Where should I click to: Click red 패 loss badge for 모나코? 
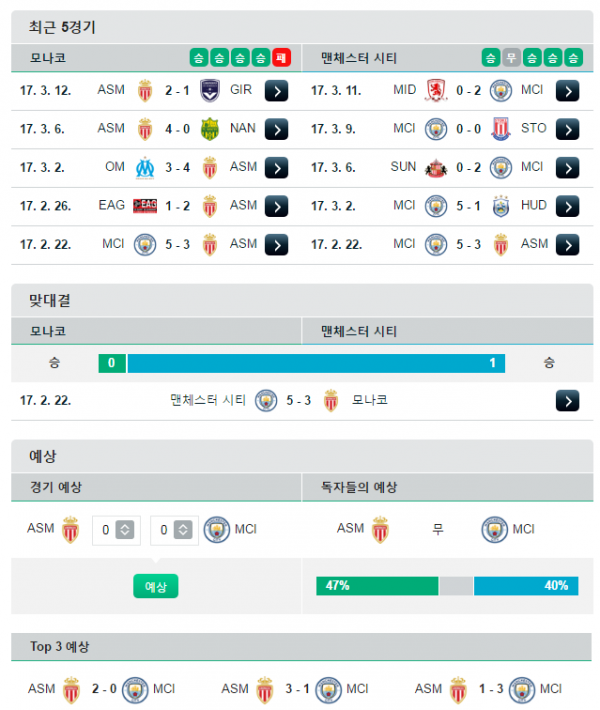coord(281,58)
